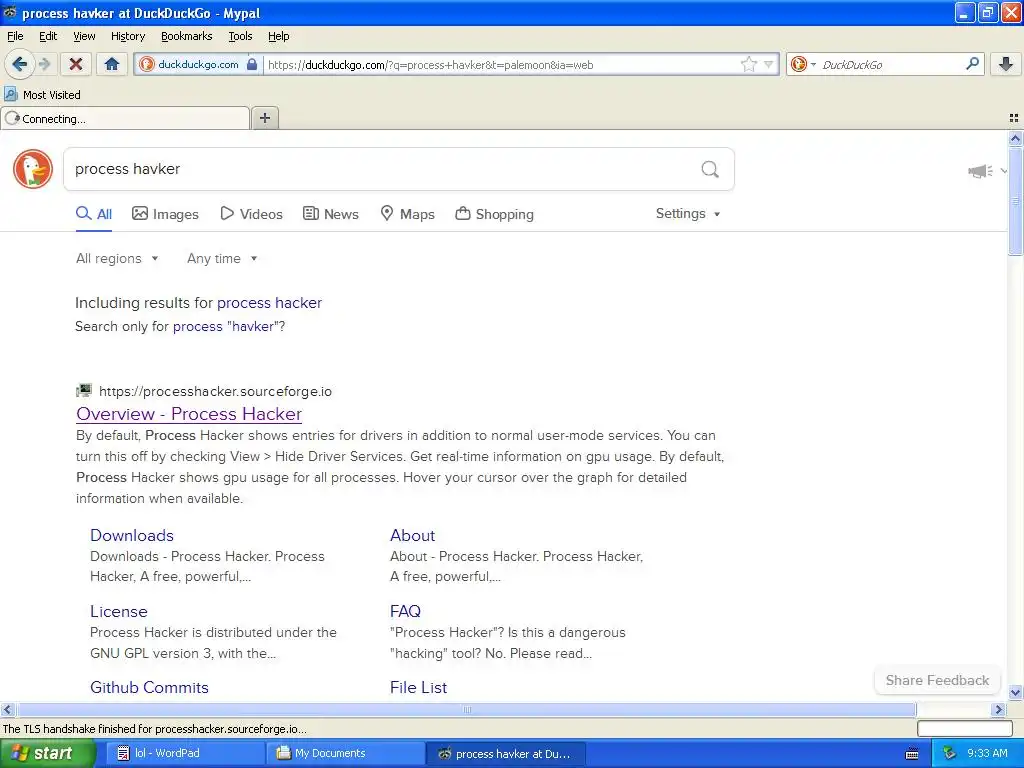Click the Share Feedback button

pyautogui.click(x=936, y=680)
